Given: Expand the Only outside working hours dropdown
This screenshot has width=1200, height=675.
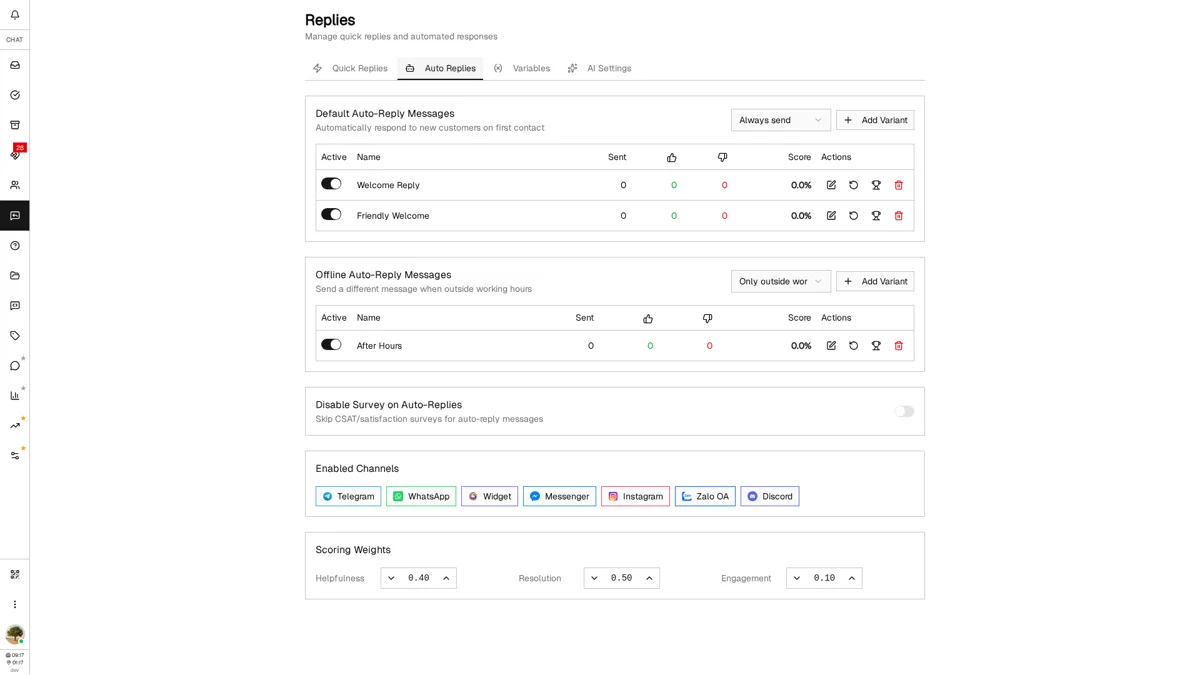Looking at the screenshot, I should tap(780, 281).
